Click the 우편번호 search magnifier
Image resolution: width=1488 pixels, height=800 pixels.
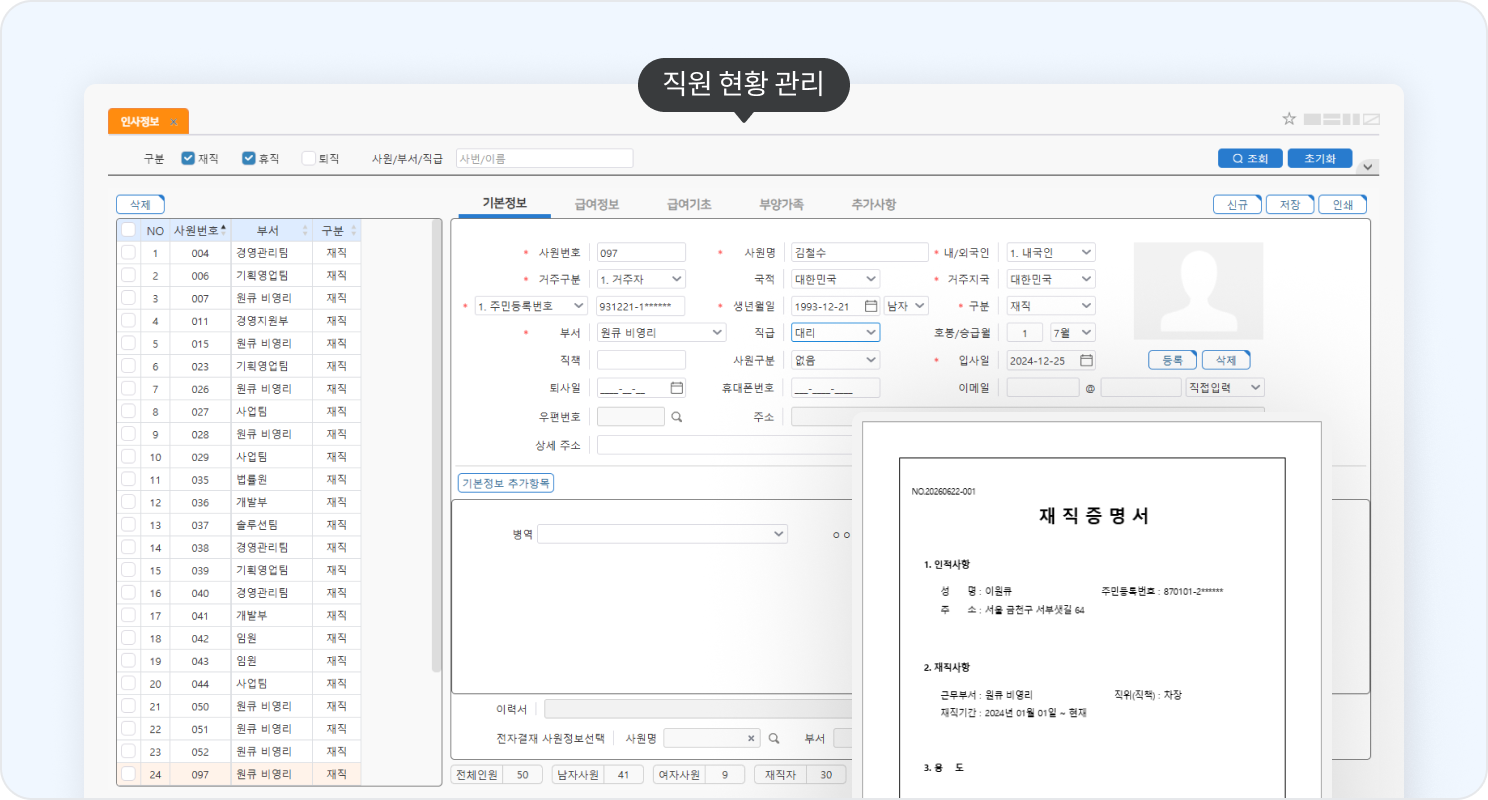point(677,417)
